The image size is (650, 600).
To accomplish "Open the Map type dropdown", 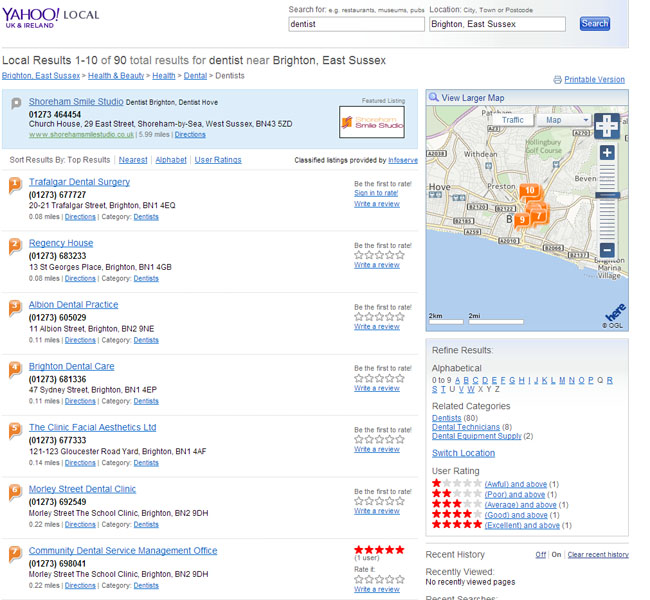I will click(564, 120).
